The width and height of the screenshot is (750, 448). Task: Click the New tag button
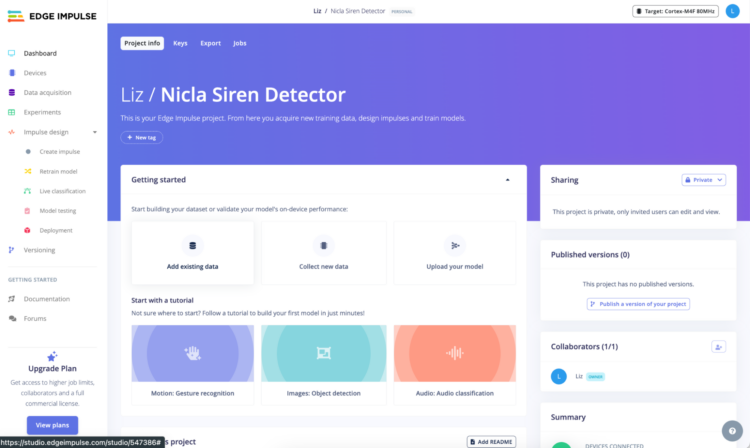click(141, 137)
